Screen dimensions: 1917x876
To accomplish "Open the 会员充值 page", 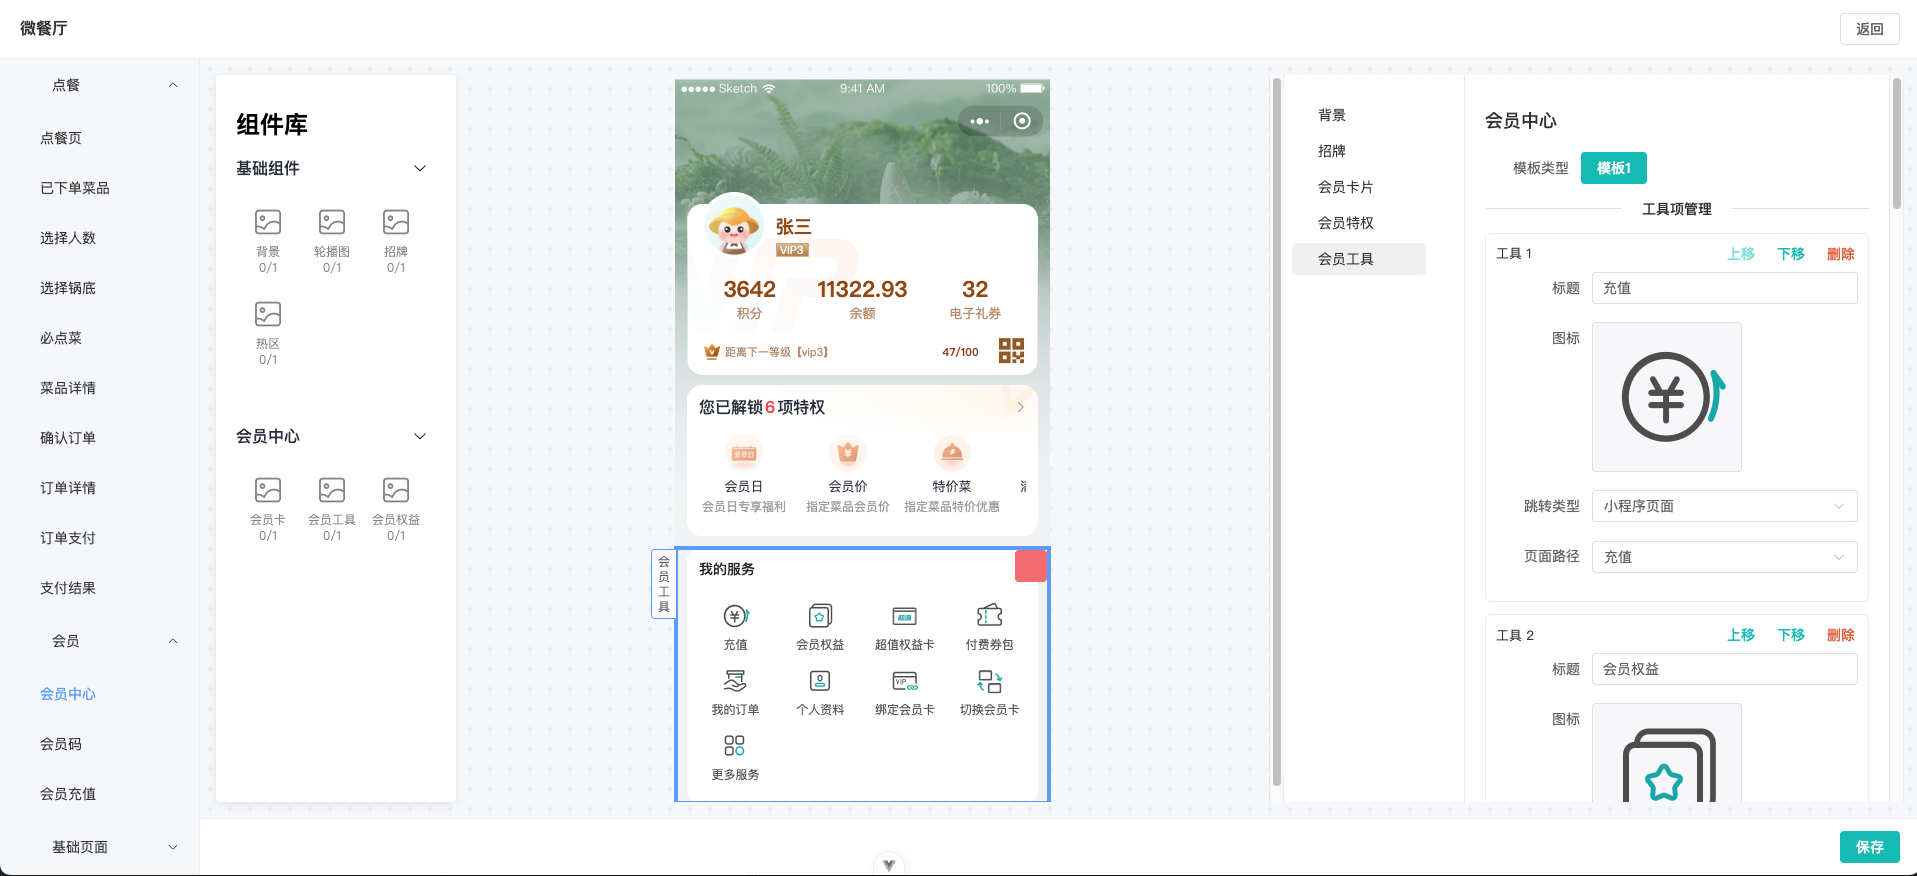I will [68, 794].
